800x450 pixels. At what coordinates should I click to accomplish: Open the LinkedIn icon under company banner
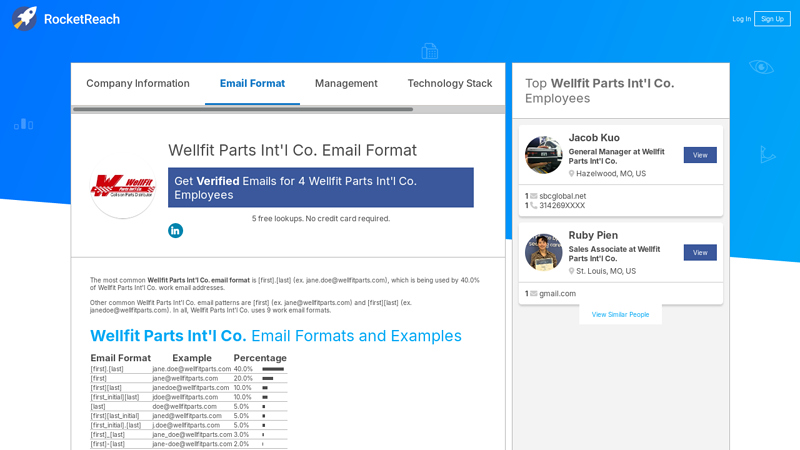(176, 231)
